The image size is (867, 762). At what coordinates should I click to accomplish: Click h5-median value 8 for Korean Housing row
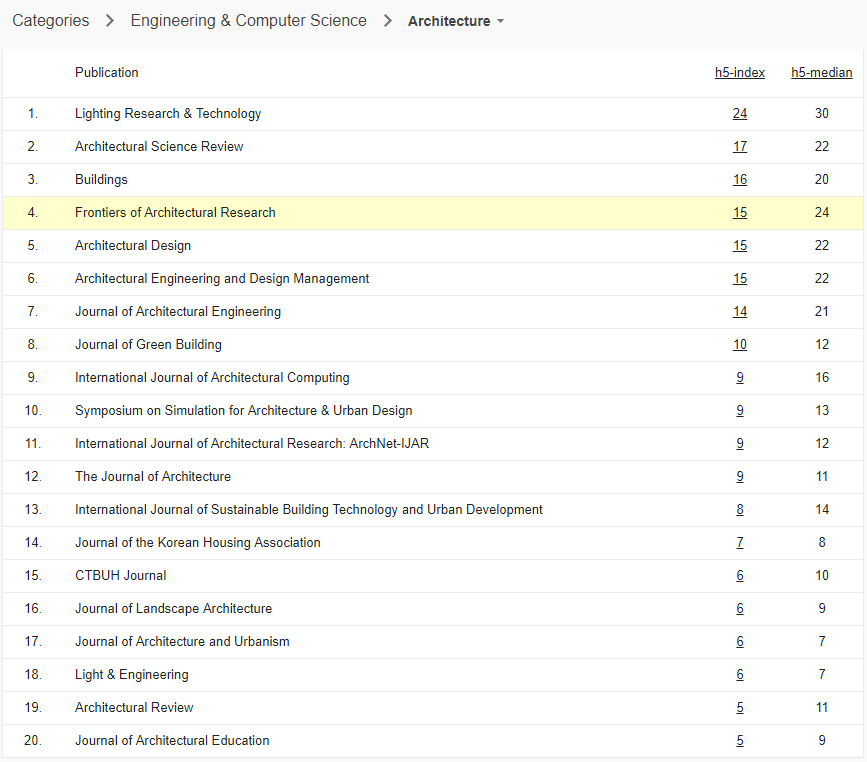point(822,542)
